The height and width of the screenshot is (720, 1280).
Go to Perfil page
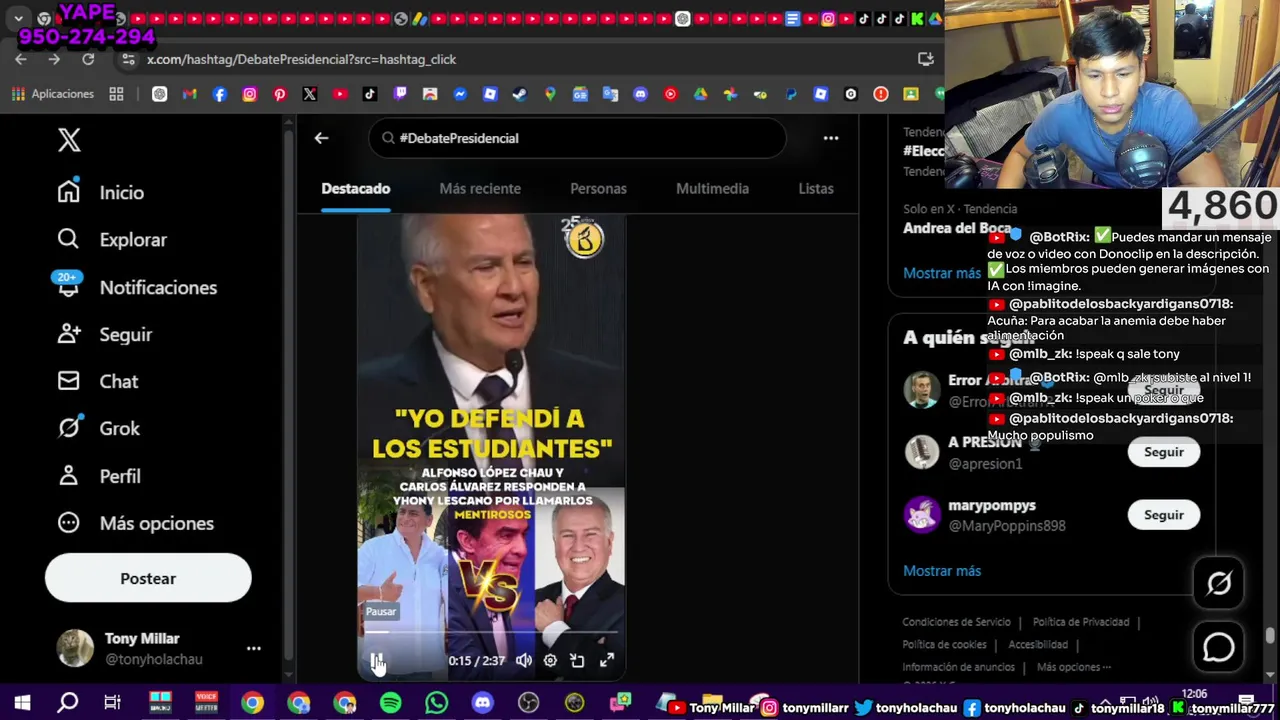(x=99, y=476)
